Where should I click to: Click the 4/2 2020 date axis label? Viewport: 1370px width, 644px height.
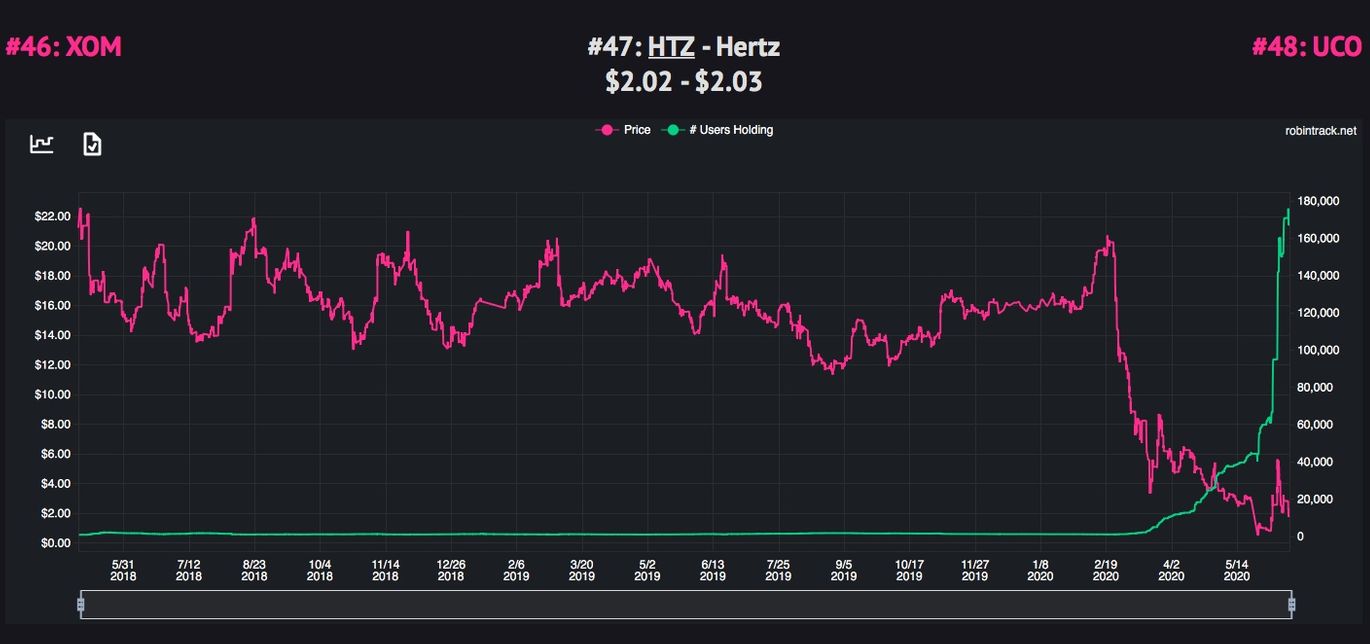pos(1172,570)
